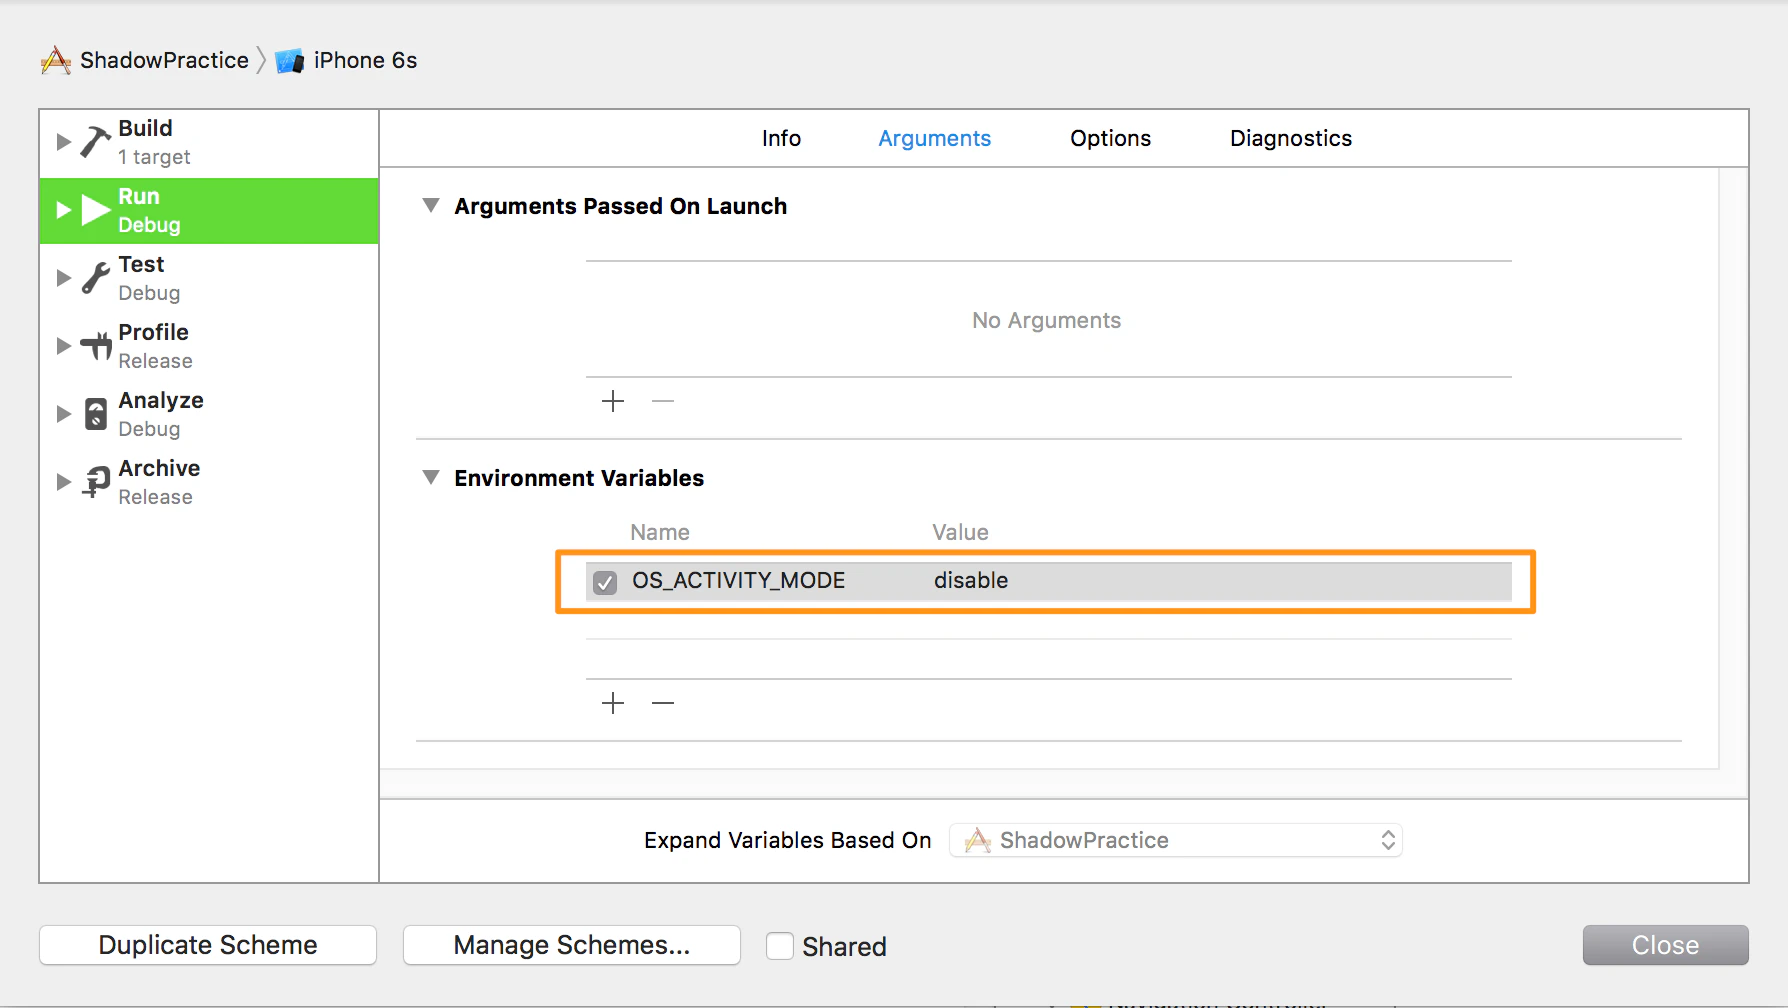Remove launch argument with minus button
Image resolution: width=1788 pixels, height=1008 pixels.
(663, 401)
